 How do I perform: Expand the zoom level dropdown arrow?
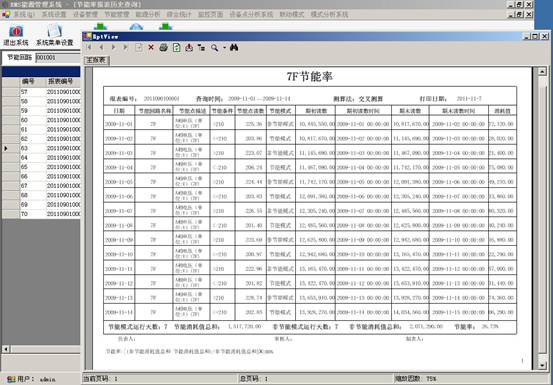[x=224, y=48]
